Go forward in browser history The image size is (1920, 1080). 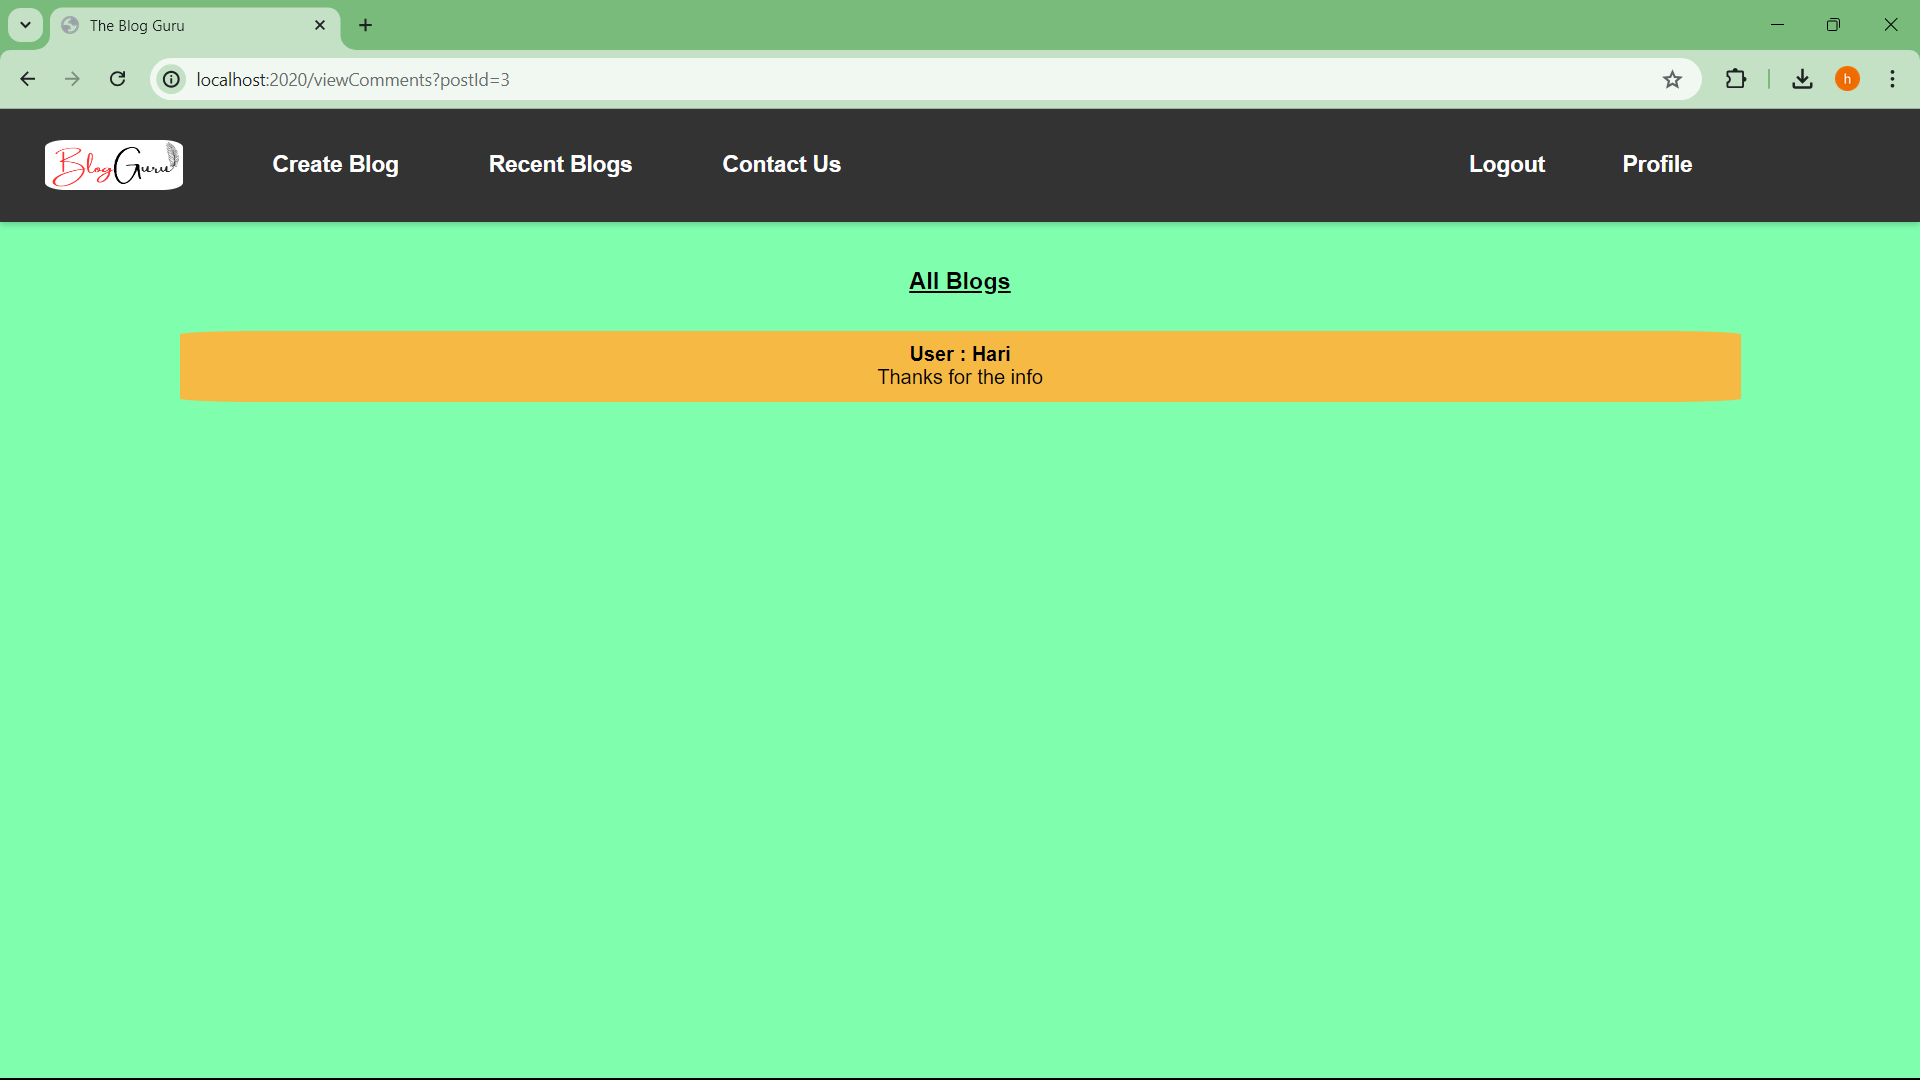pyautogui.click(x=72, y=79)
